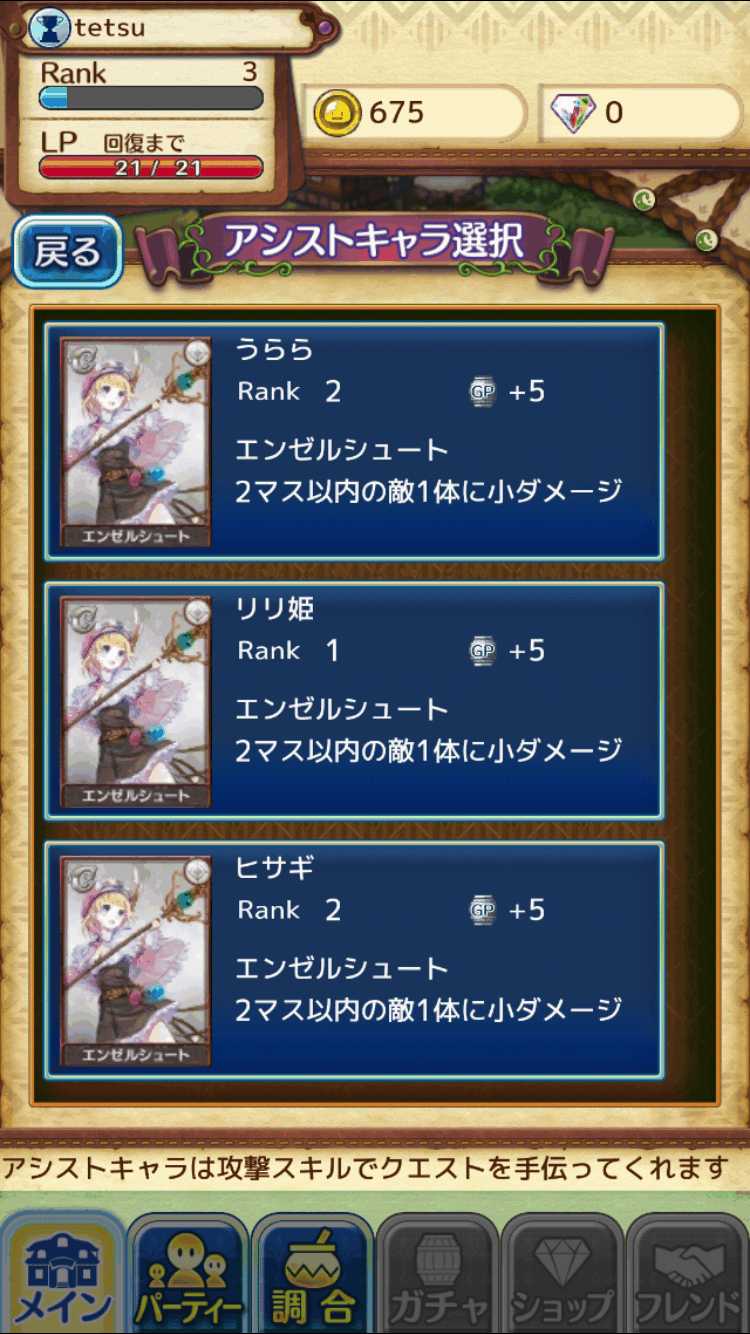Tap リリ姫's character card thumbnail
The image size is (750, 1334).
tap(135, 702)
